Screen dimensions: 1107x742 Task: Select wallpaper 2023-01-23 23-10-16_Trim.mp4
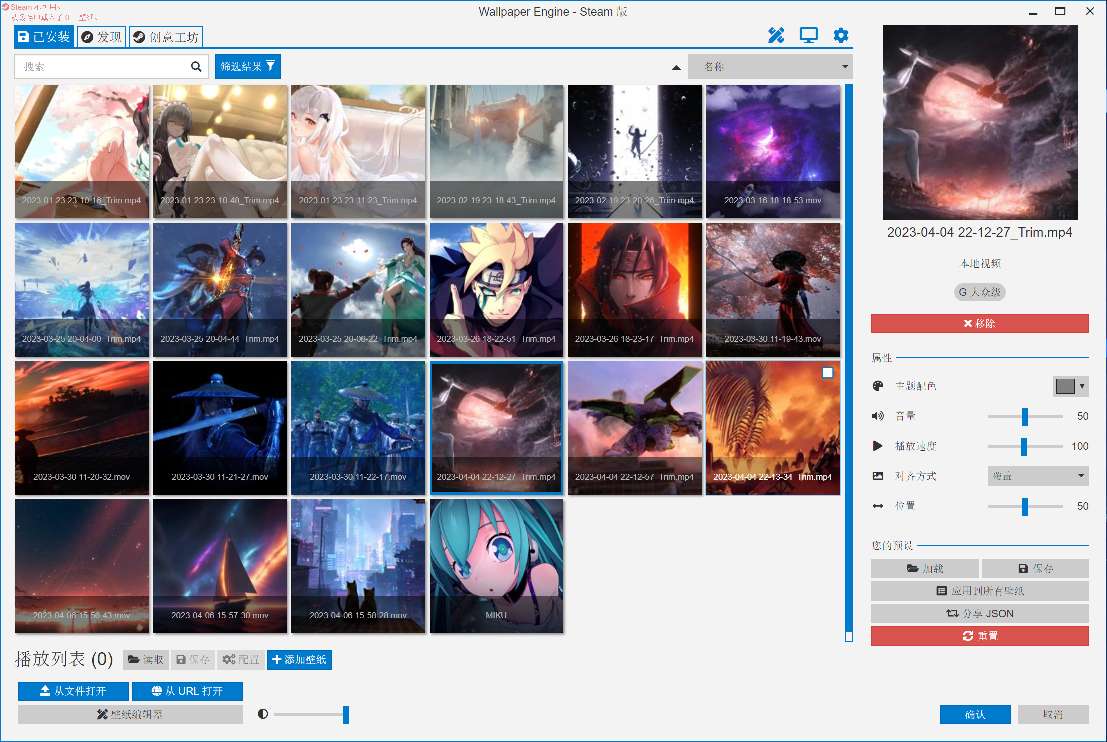point(82,151)
